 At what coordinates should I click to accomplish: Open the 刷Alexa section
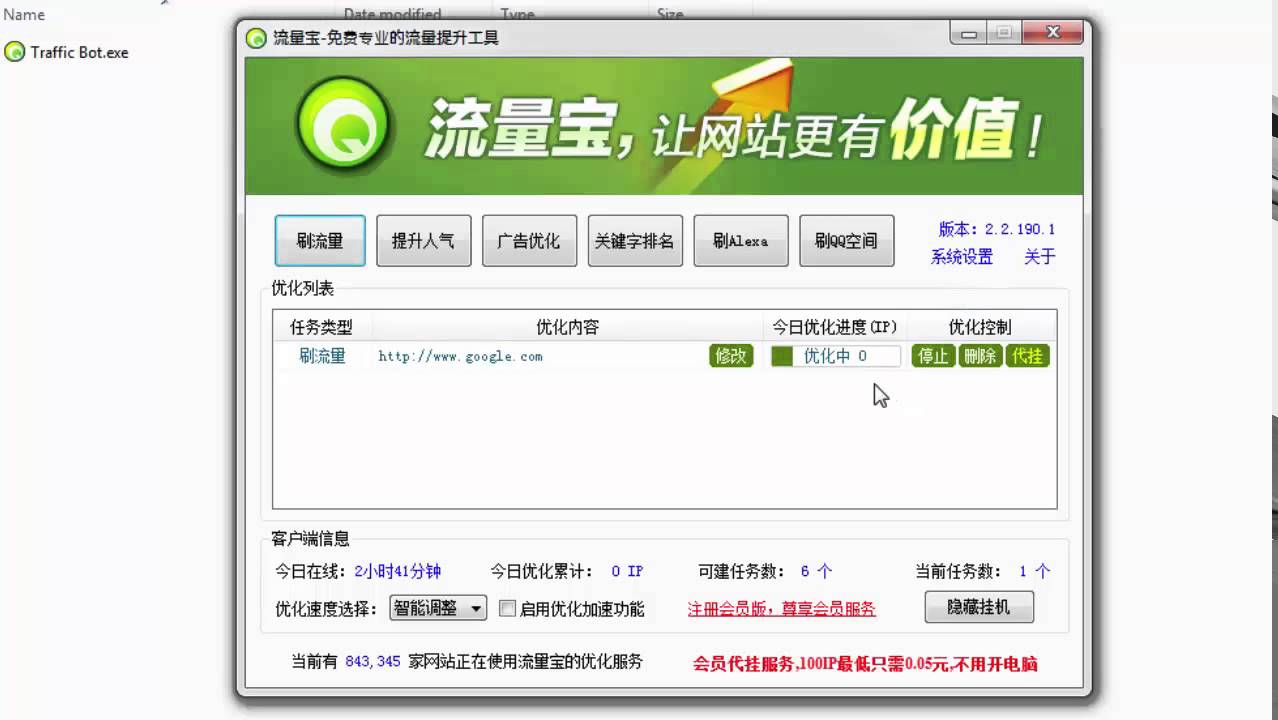coord(741,241)
